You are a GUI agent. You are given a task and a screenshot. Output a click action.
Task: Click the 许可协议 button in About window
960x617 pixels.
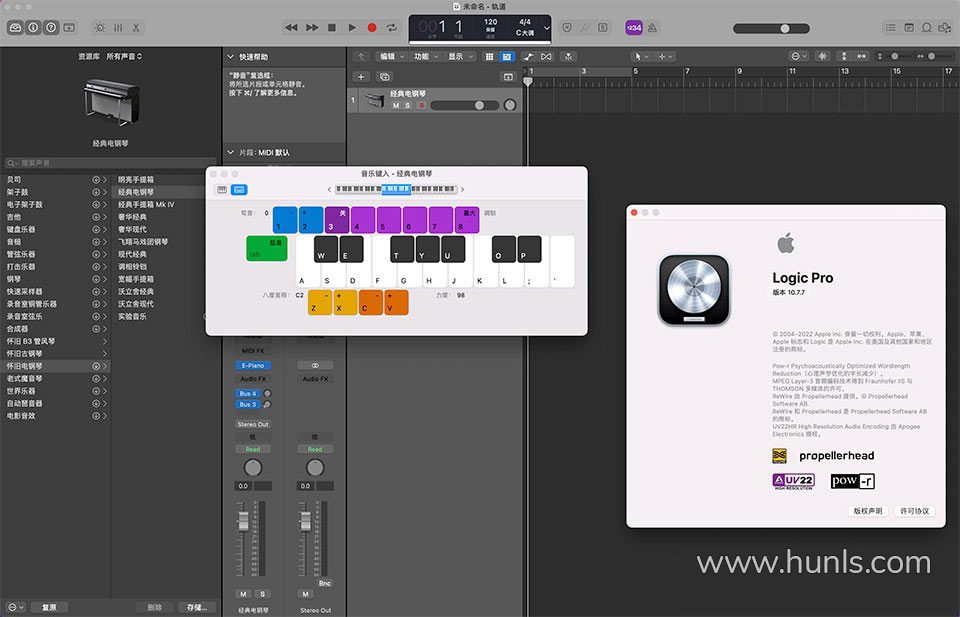tap(915, 510)
